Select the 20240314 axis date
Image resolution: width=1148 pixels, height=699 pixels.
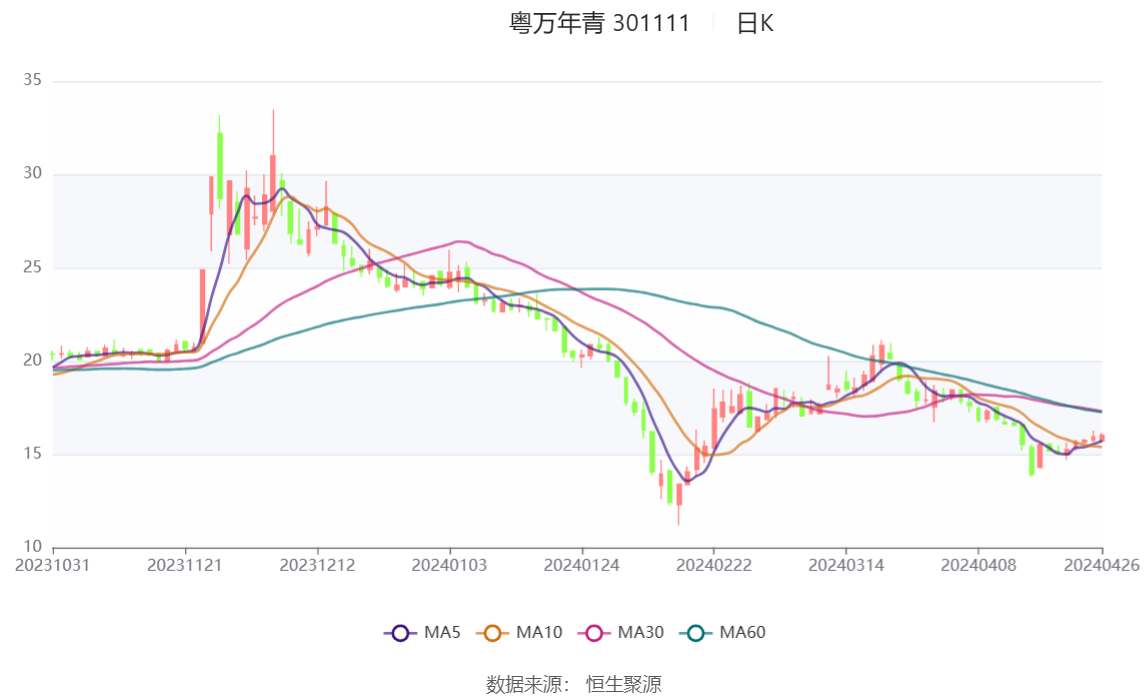click(846, 566)
